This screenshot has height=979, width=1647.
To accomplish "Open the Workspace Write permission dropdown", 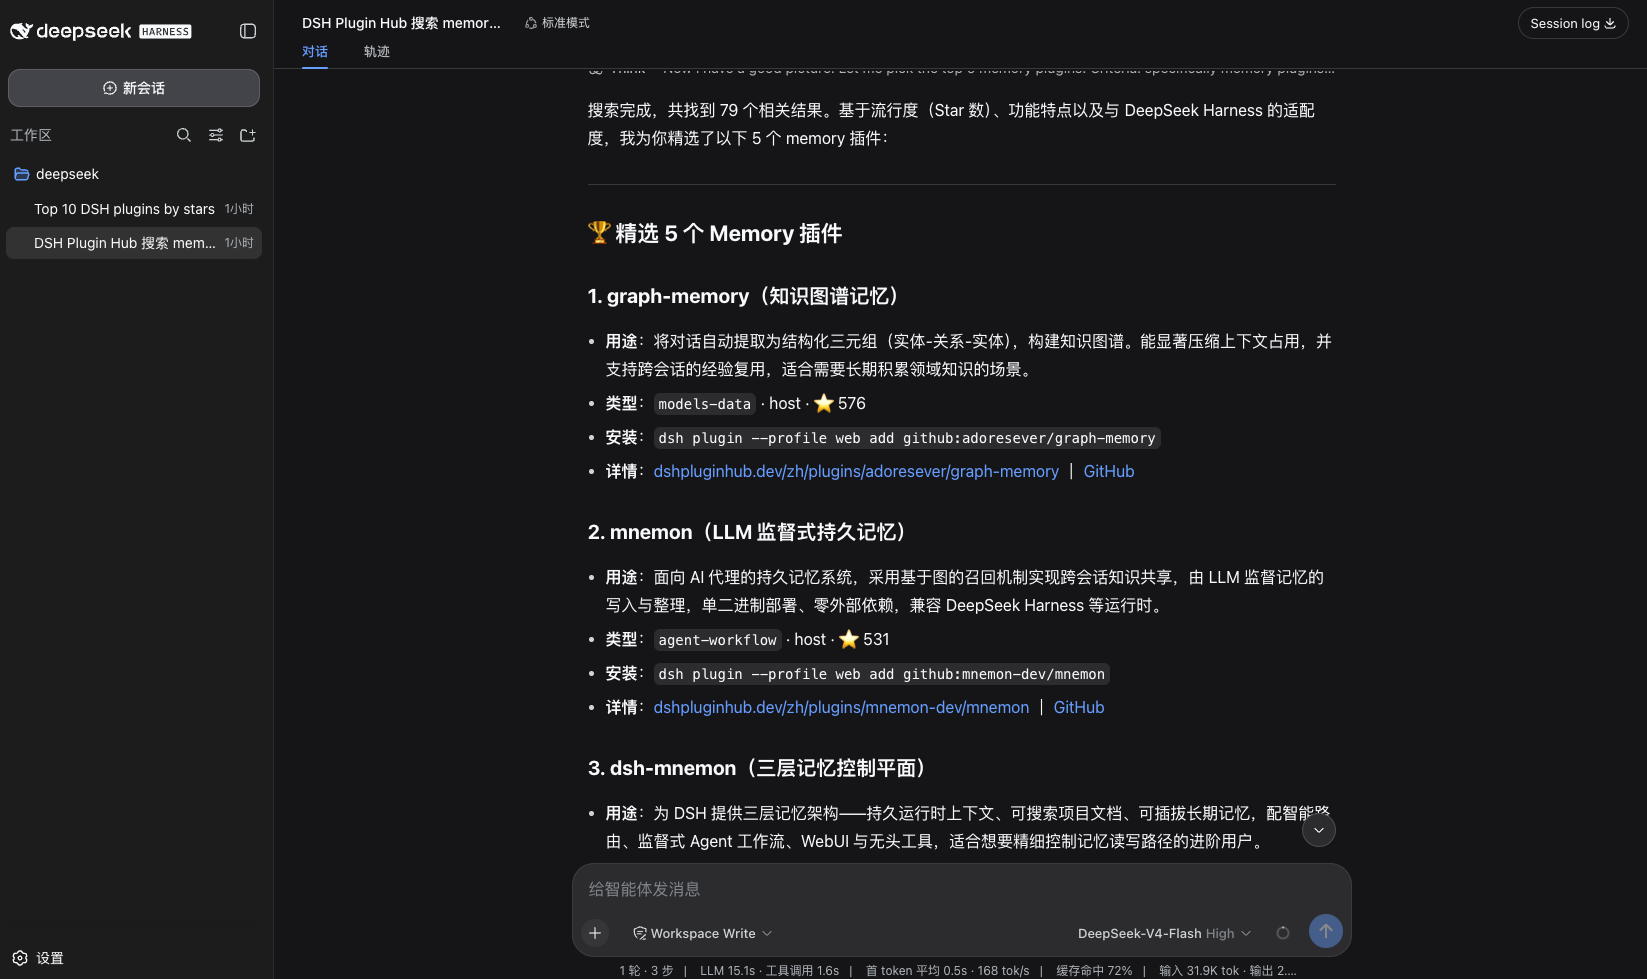I will point(703,933).
